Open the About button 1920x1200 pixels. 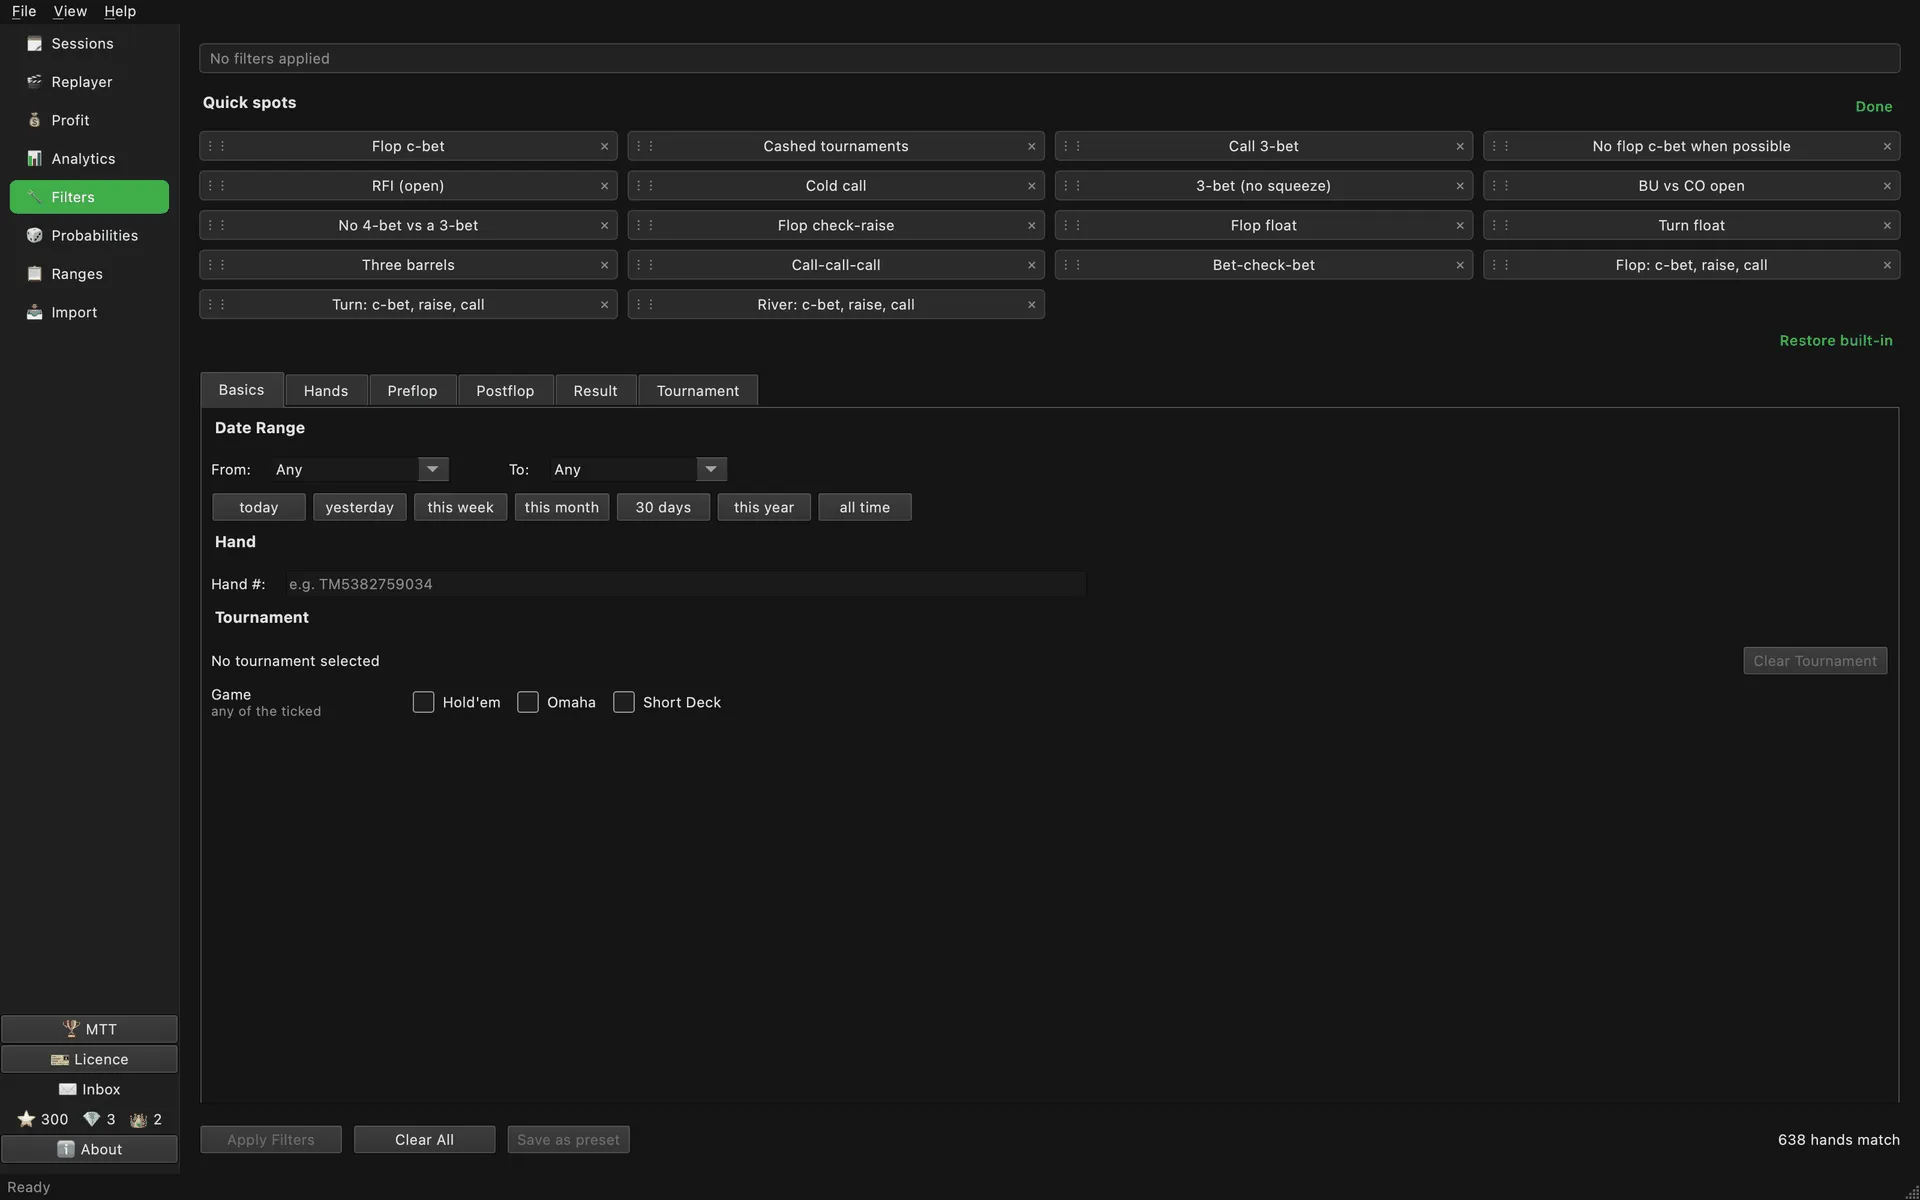point(89,1149)
